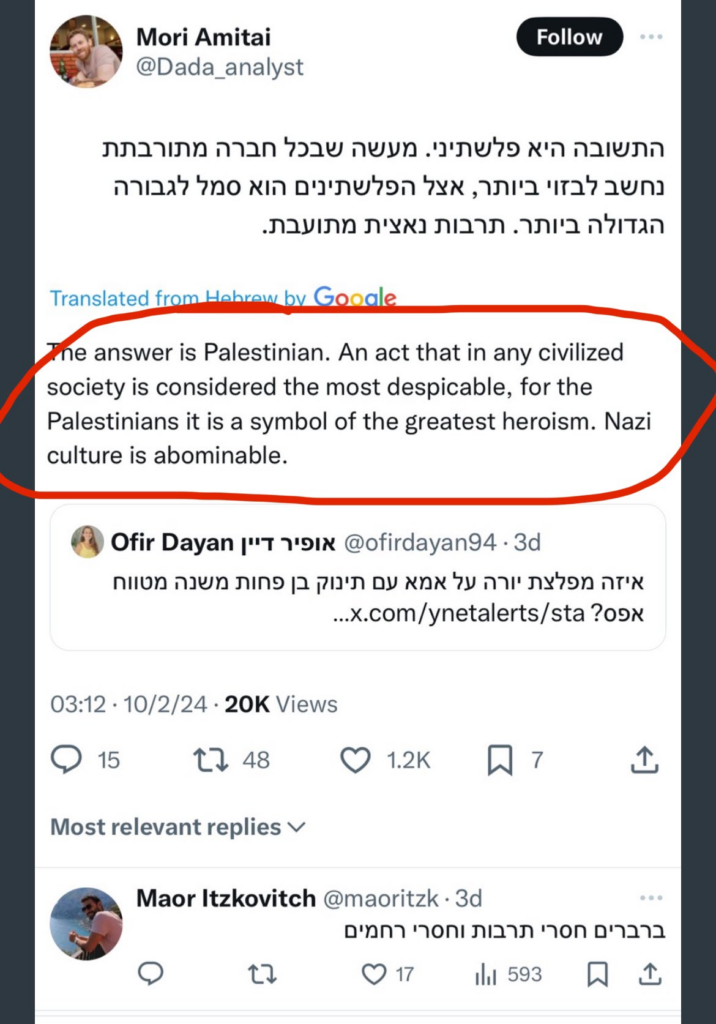The width and height of the screenshot is (716, 1024).
Task: View Mori Amitai's profile picture
Action: 85,52
